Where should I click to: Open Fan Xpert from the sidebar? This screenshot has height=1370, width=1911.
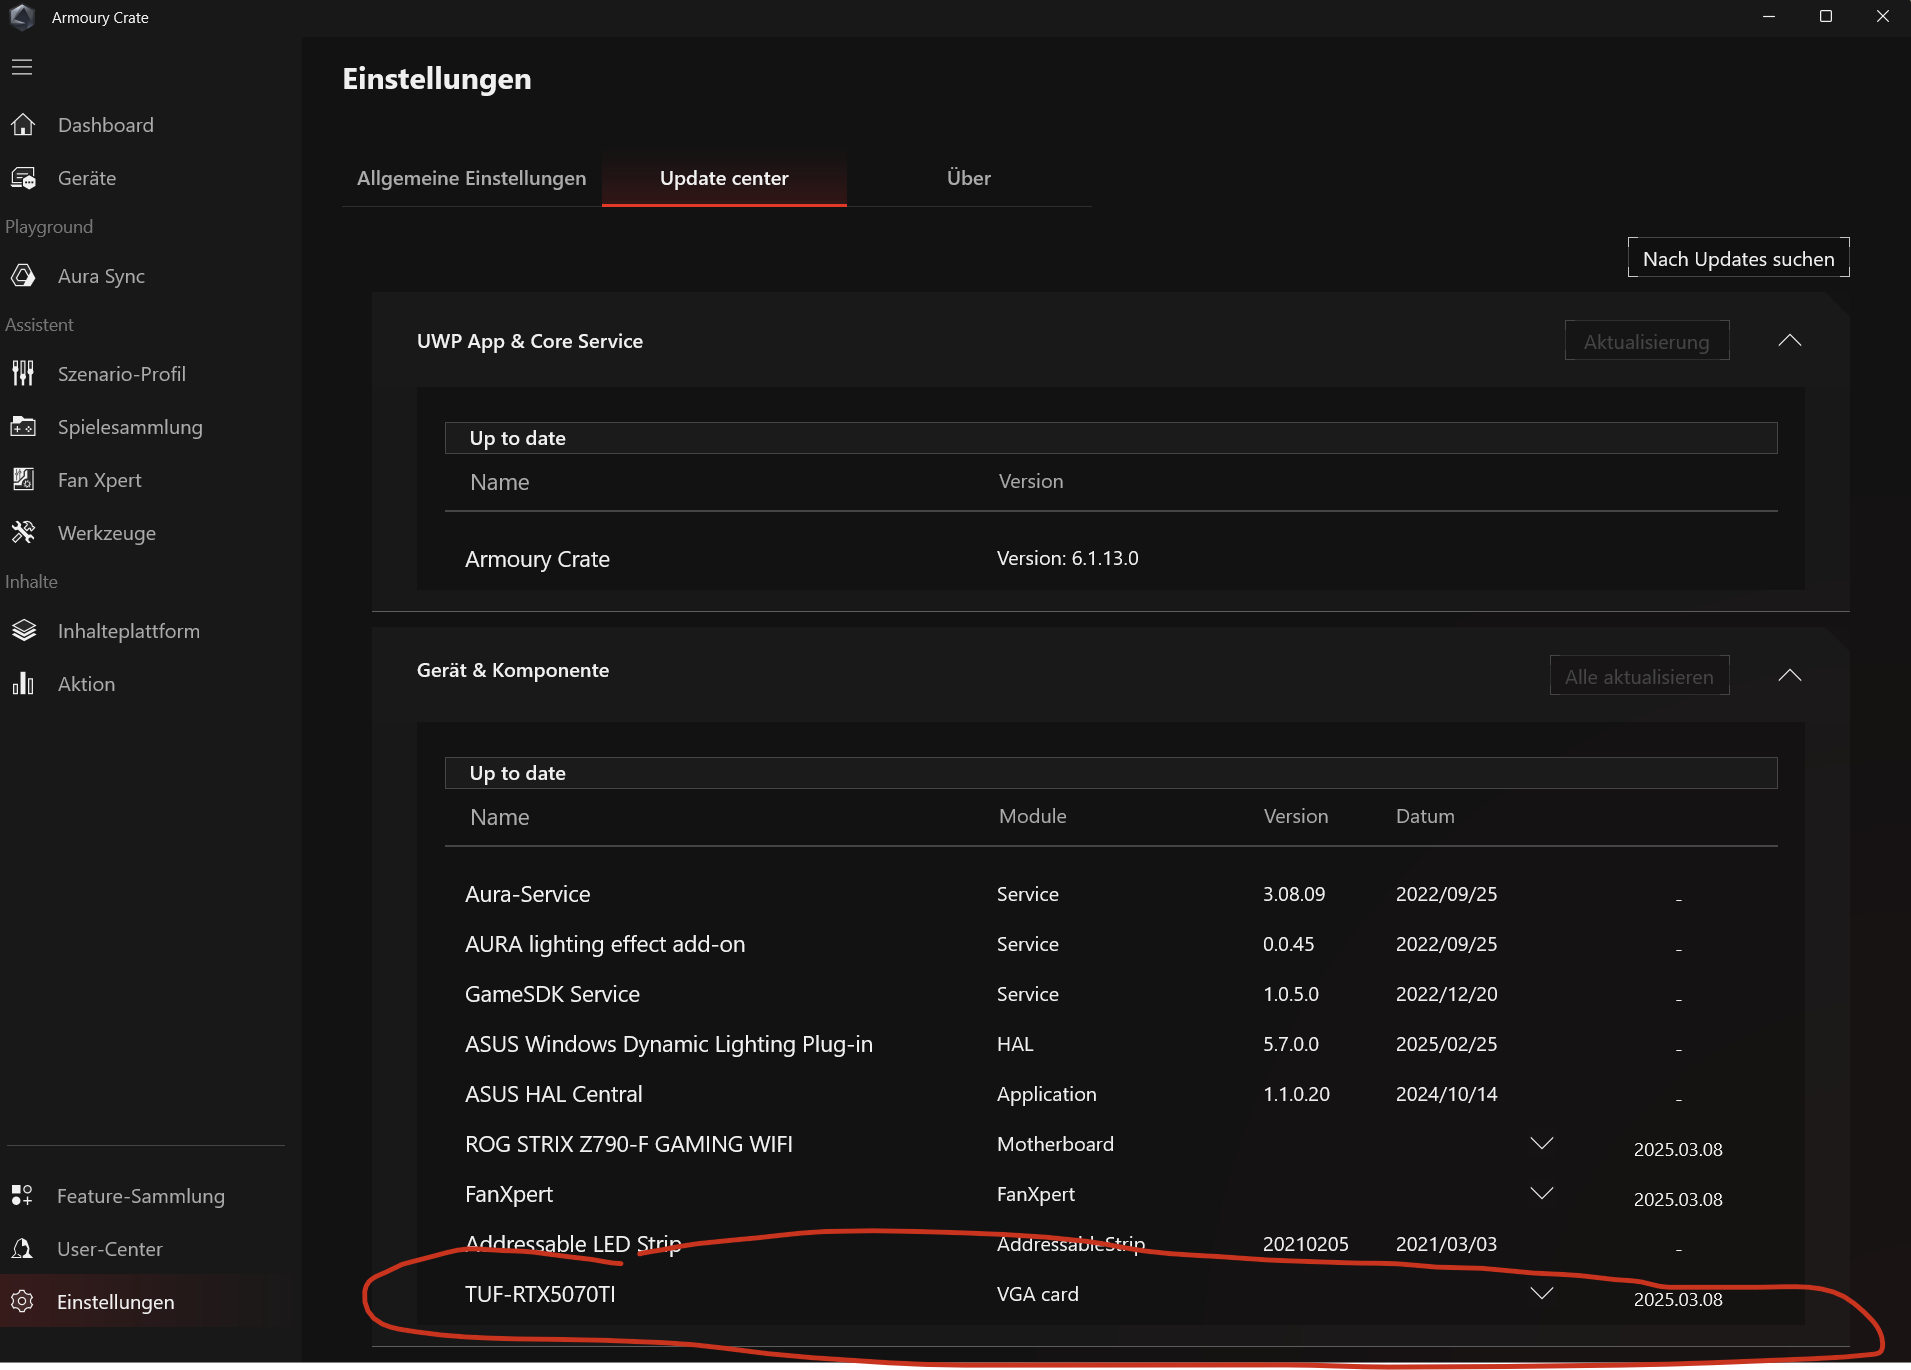point(22,480)
